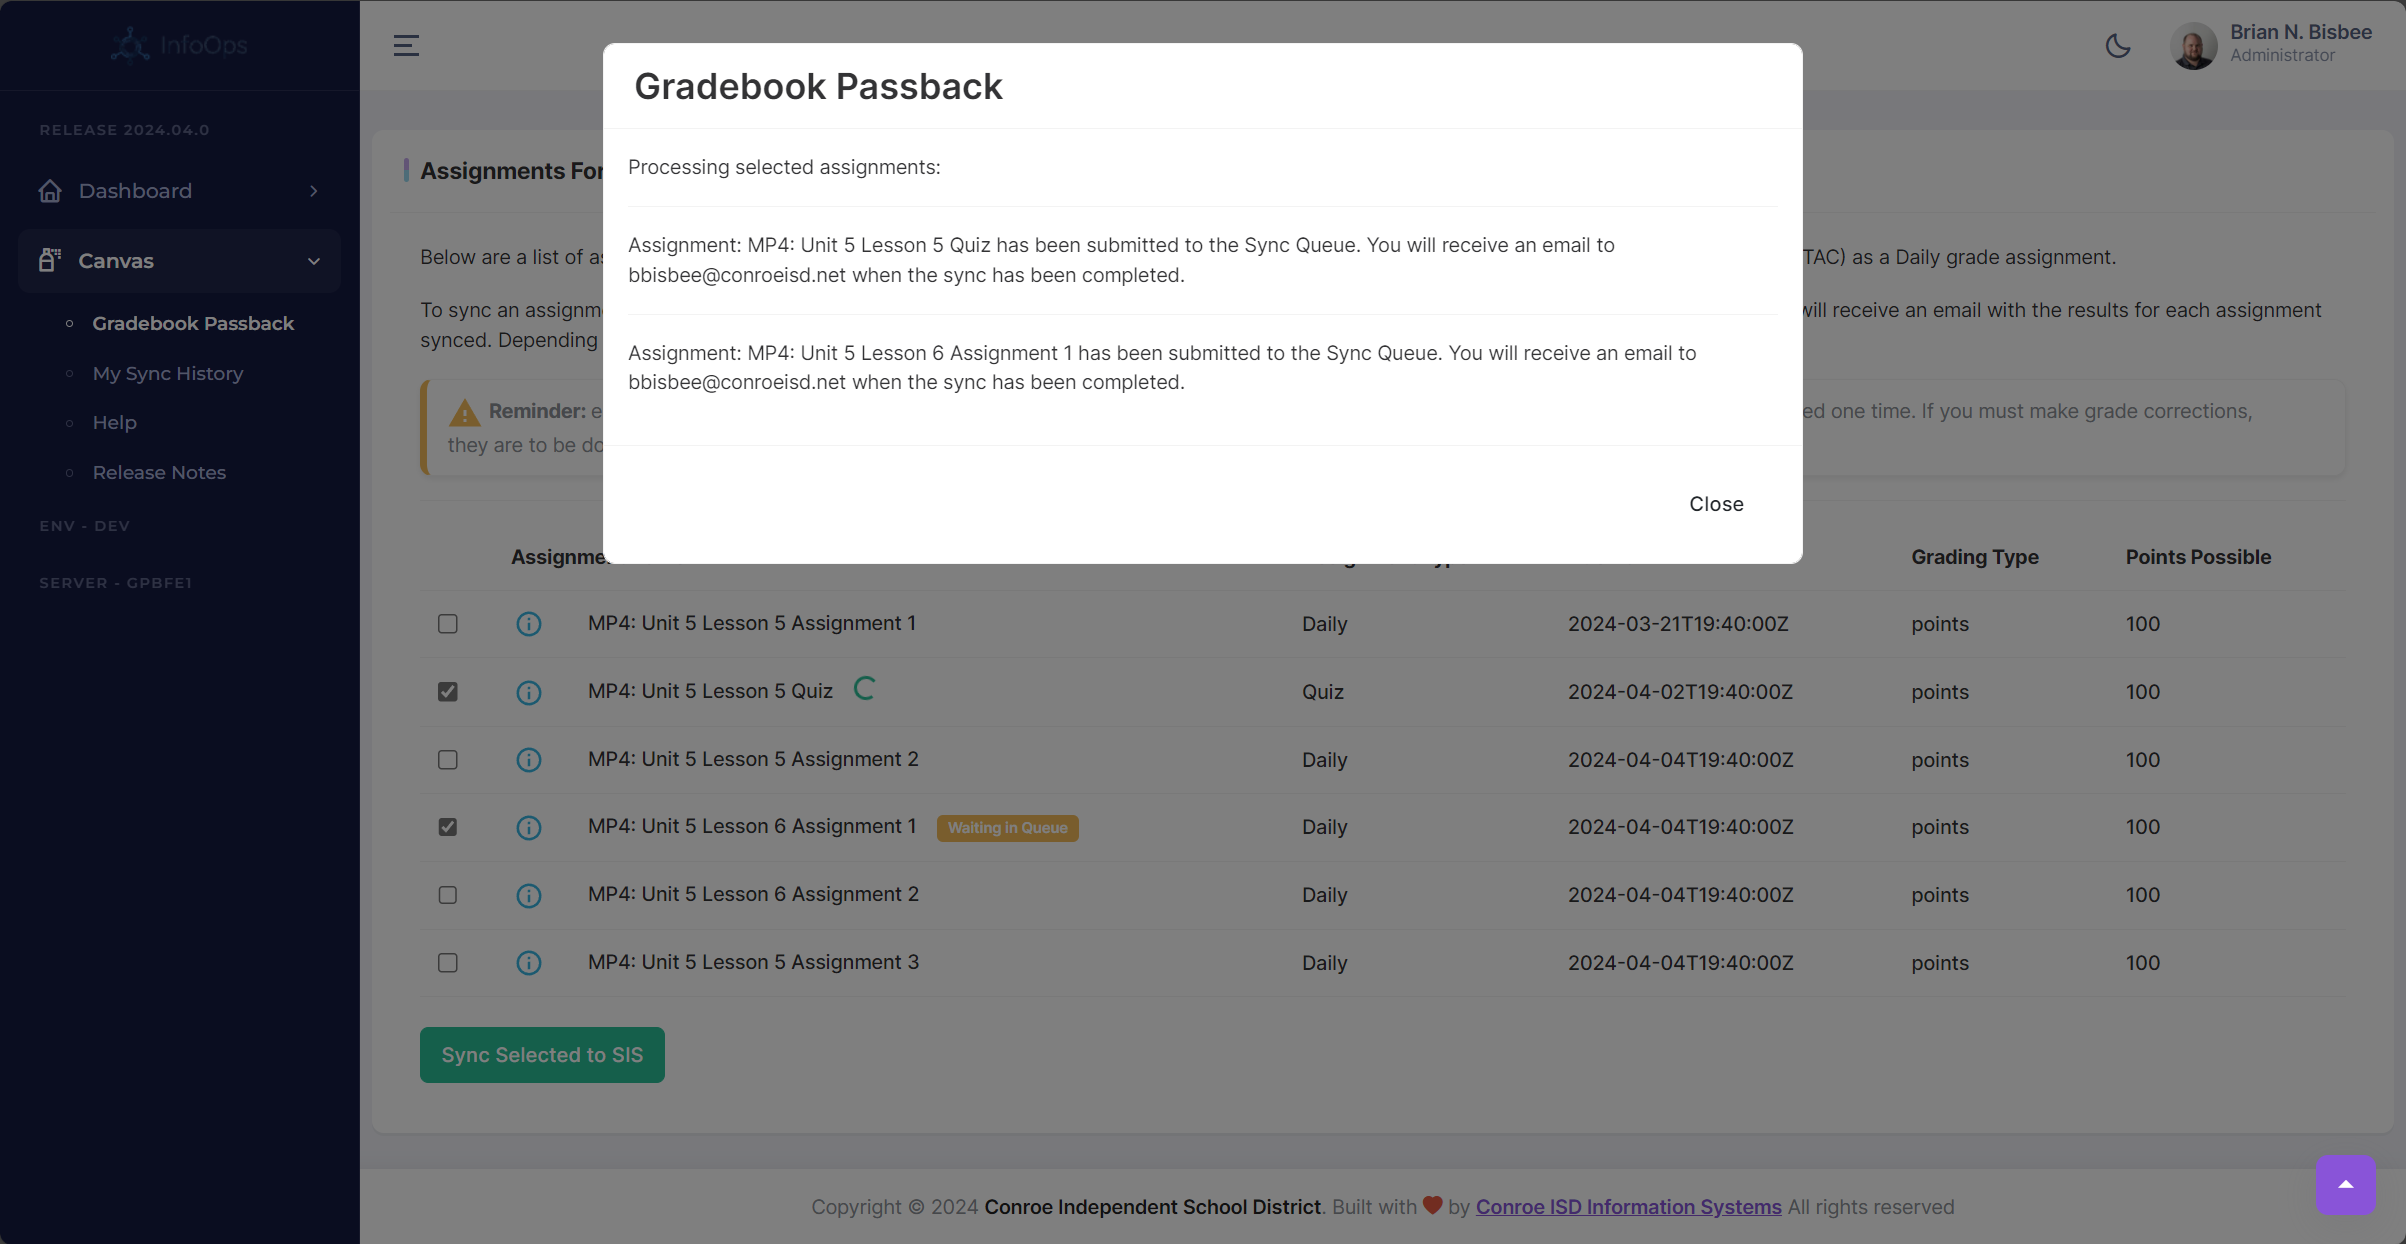Go to Release Notes in sidebar
Screen dimensions: 2406x1244
(x=159, y=472)
